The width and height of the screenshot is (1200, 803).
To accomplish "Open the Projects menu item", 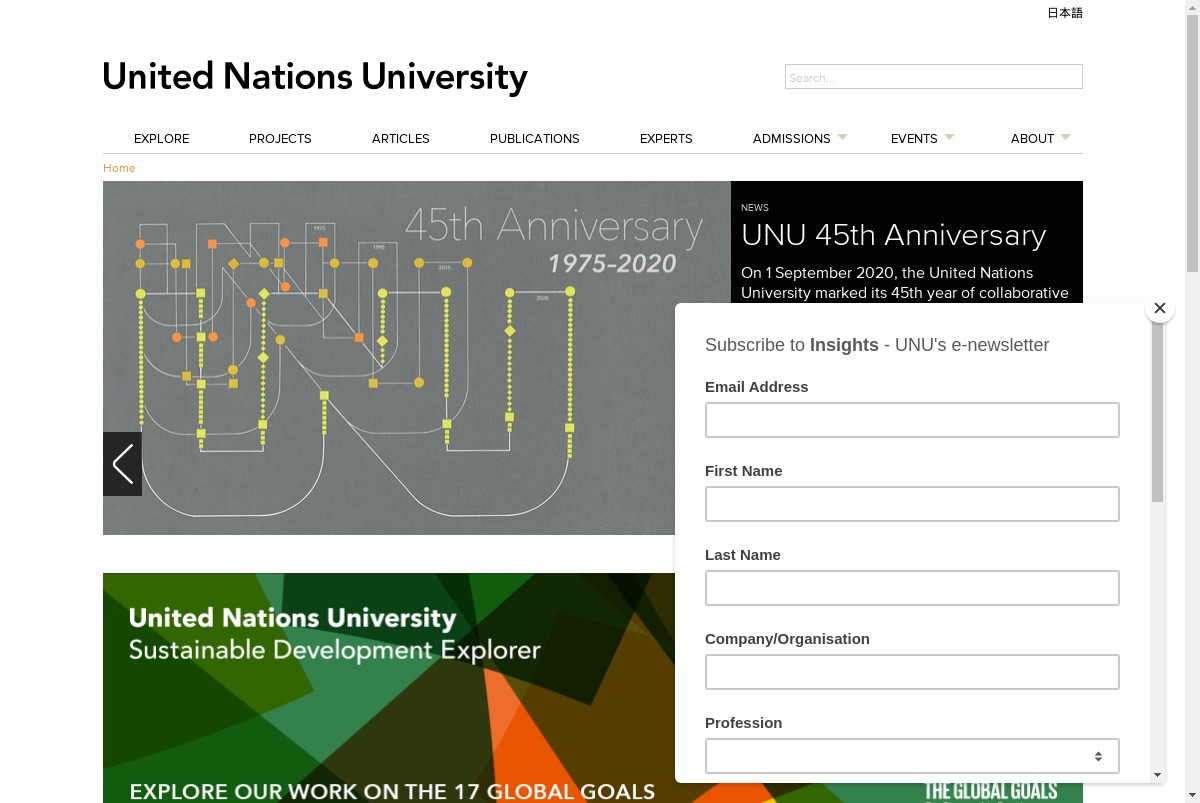I will coord(280,139).
